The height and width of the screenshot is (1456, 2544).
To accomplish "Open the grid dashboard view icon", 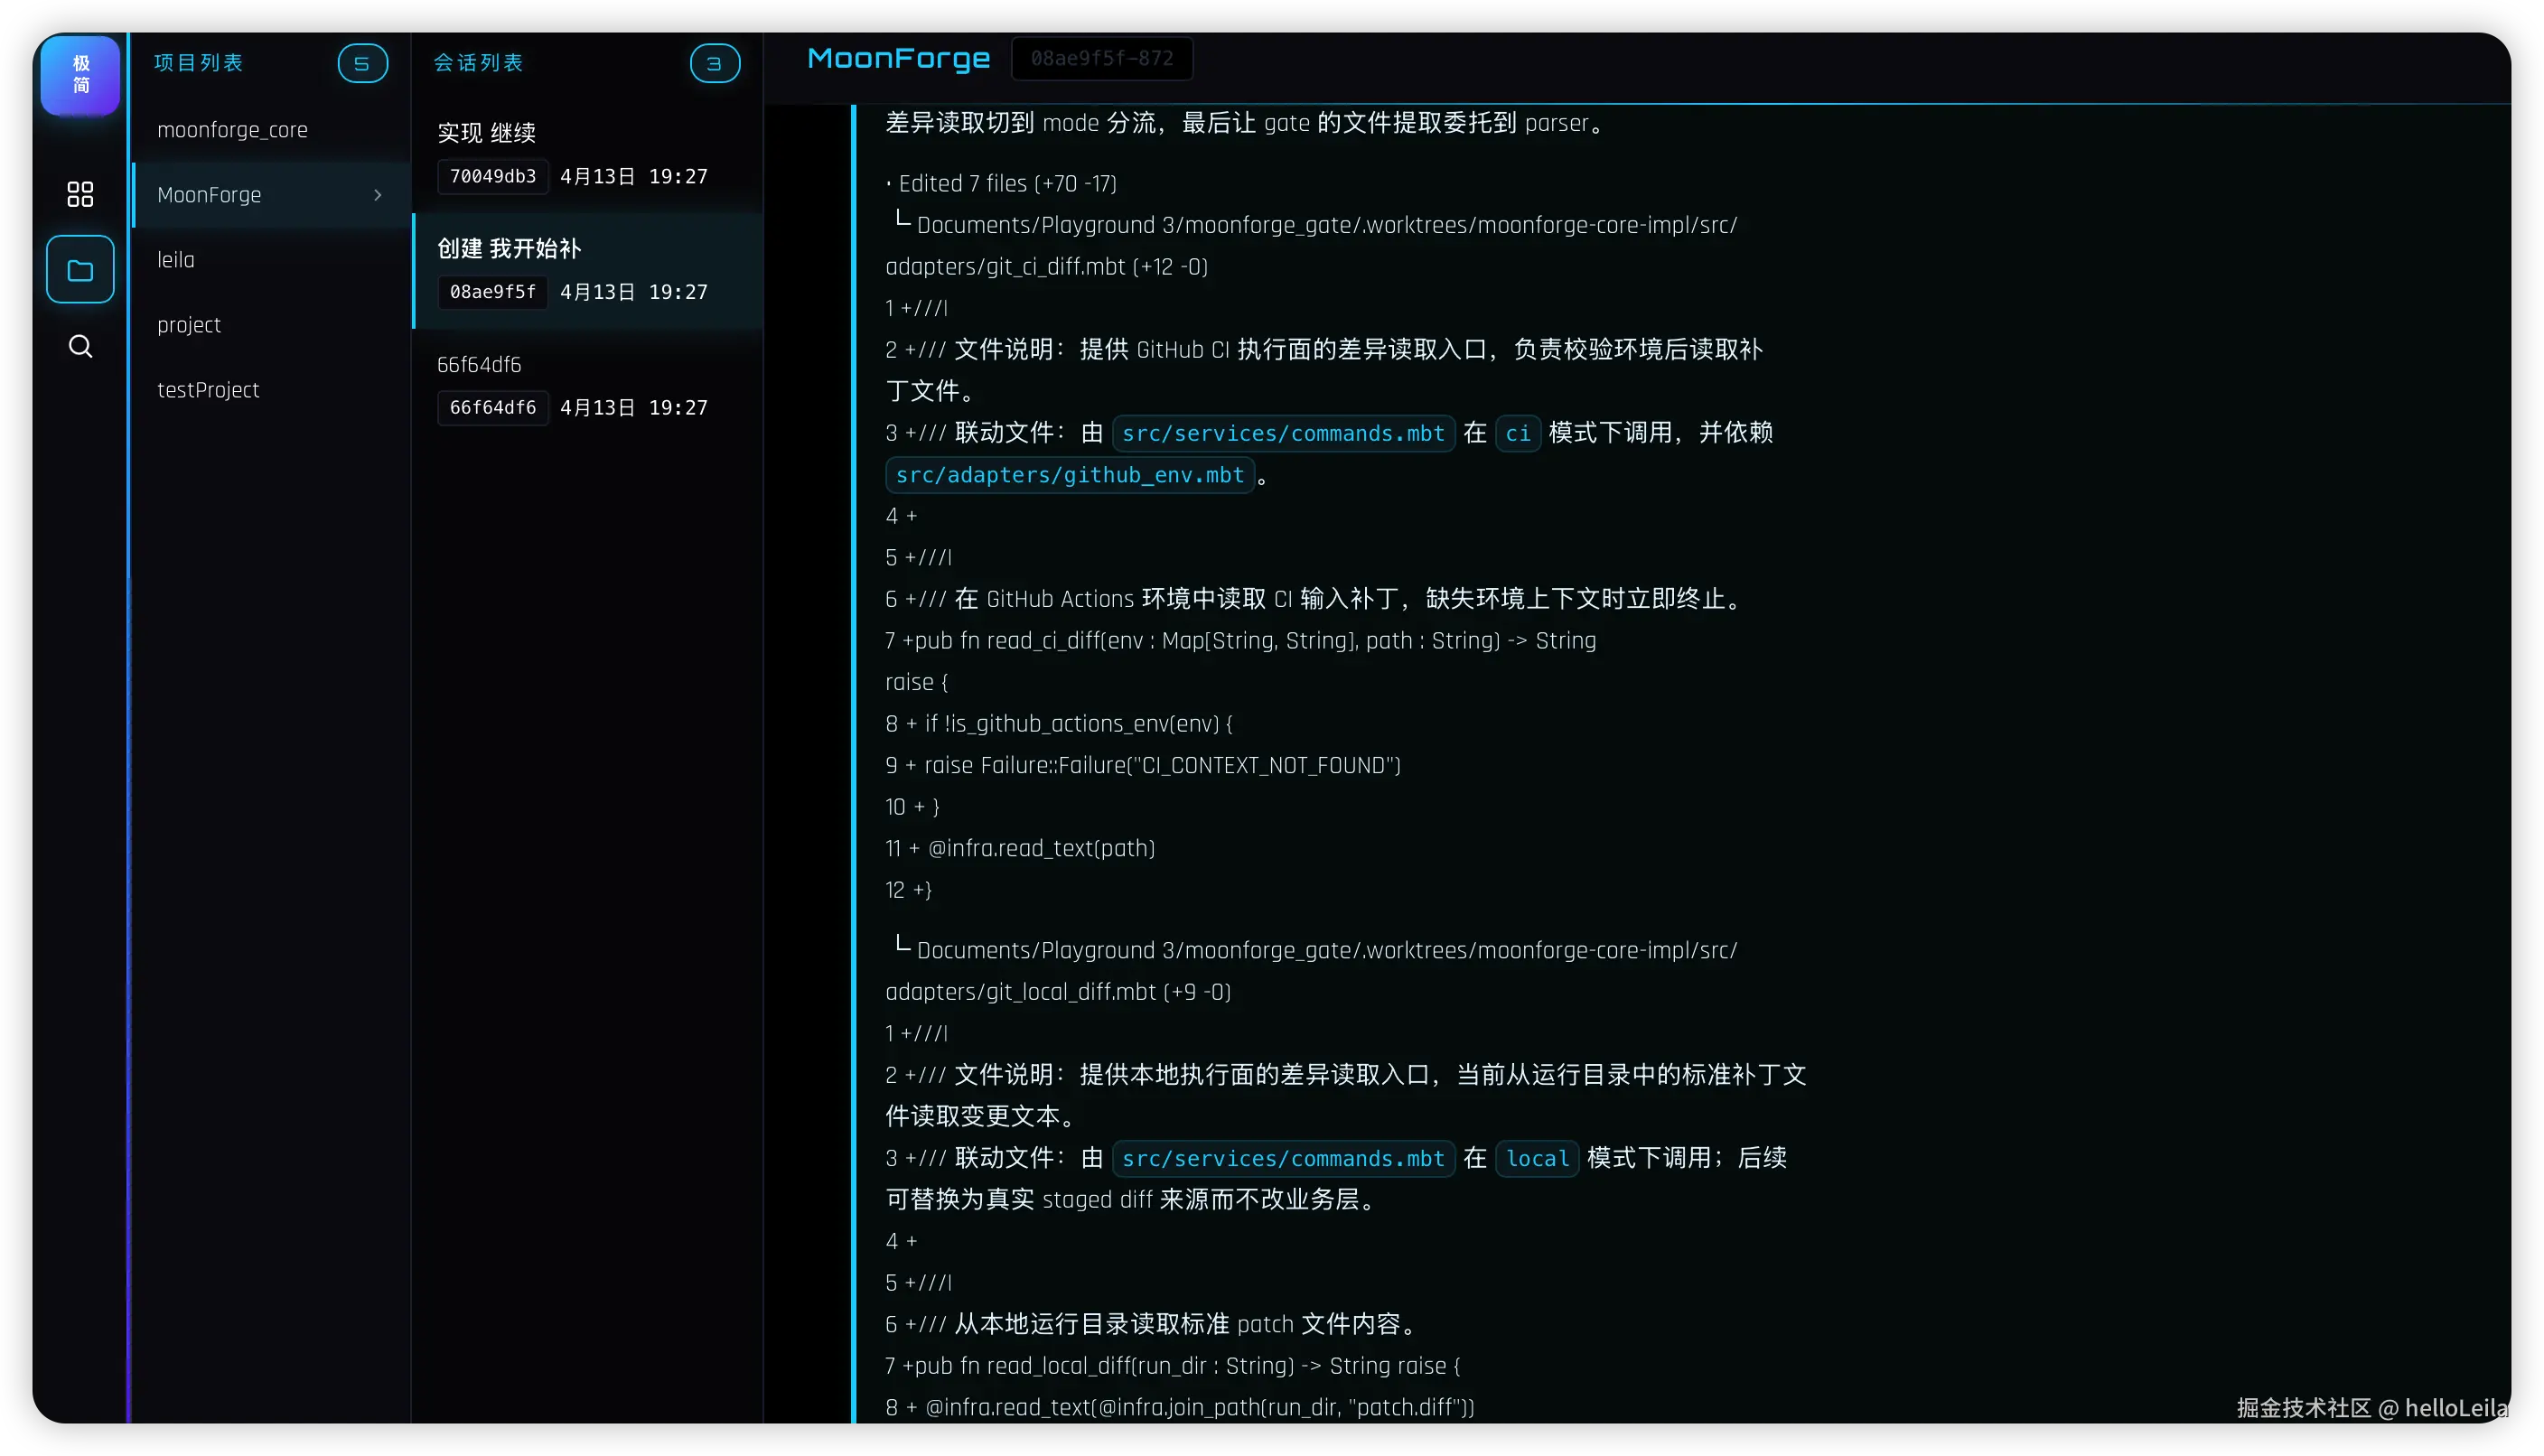I will coord(80,194).
